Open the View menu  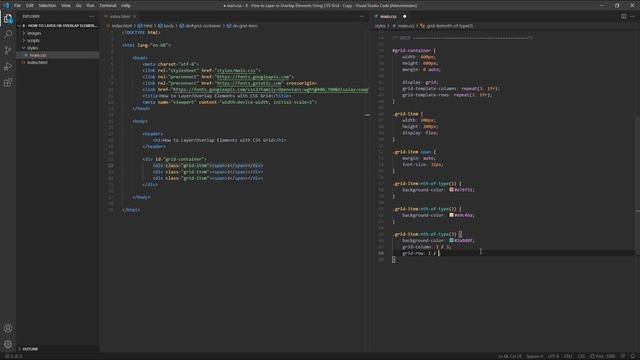point(66,6)
